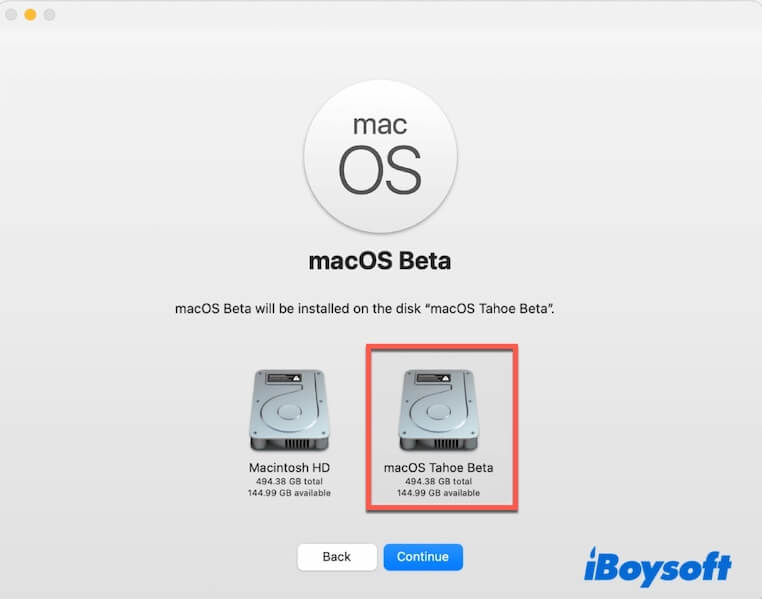Click the macOS Beta heading
Viewport: 762px width, 599px height.
380,261
